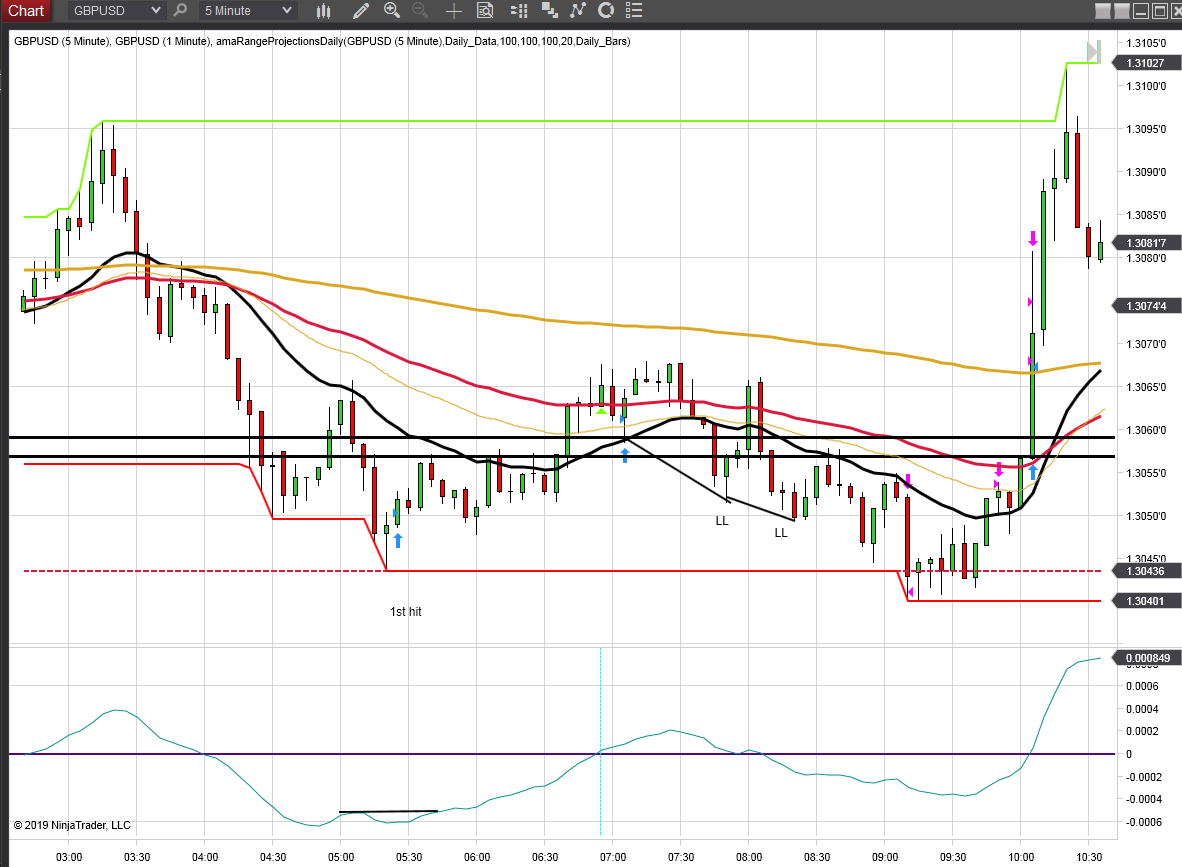Click the first link-window button in title bar
The width and height of the screenshot is (1182, 867).
point(1103,11)
